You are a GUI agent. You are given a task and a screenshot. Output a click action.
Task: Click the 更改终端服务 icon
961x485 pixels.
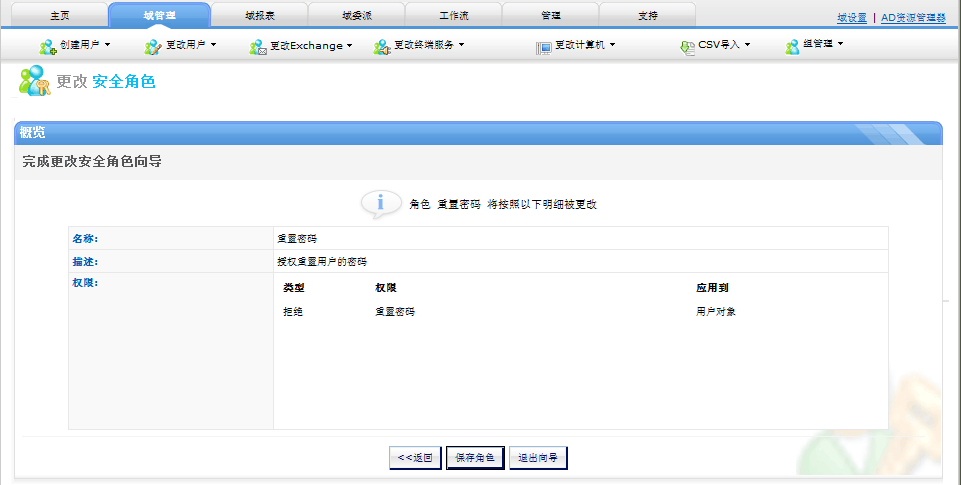(x=381, y=46)
